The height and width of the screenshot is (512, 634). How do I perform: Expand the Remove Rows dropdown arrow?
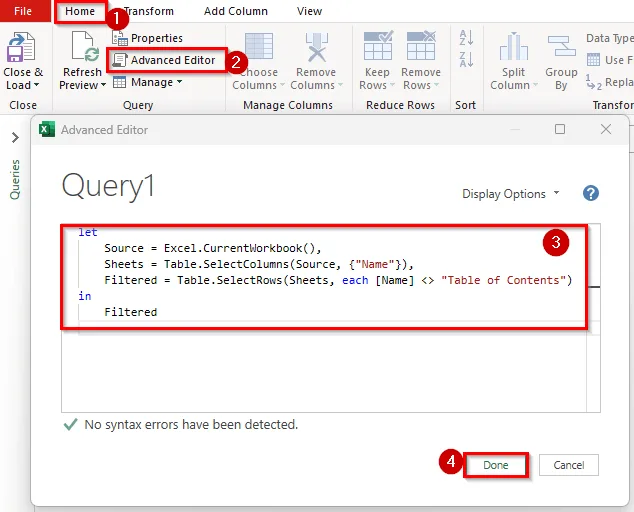[x=436, y=85]
